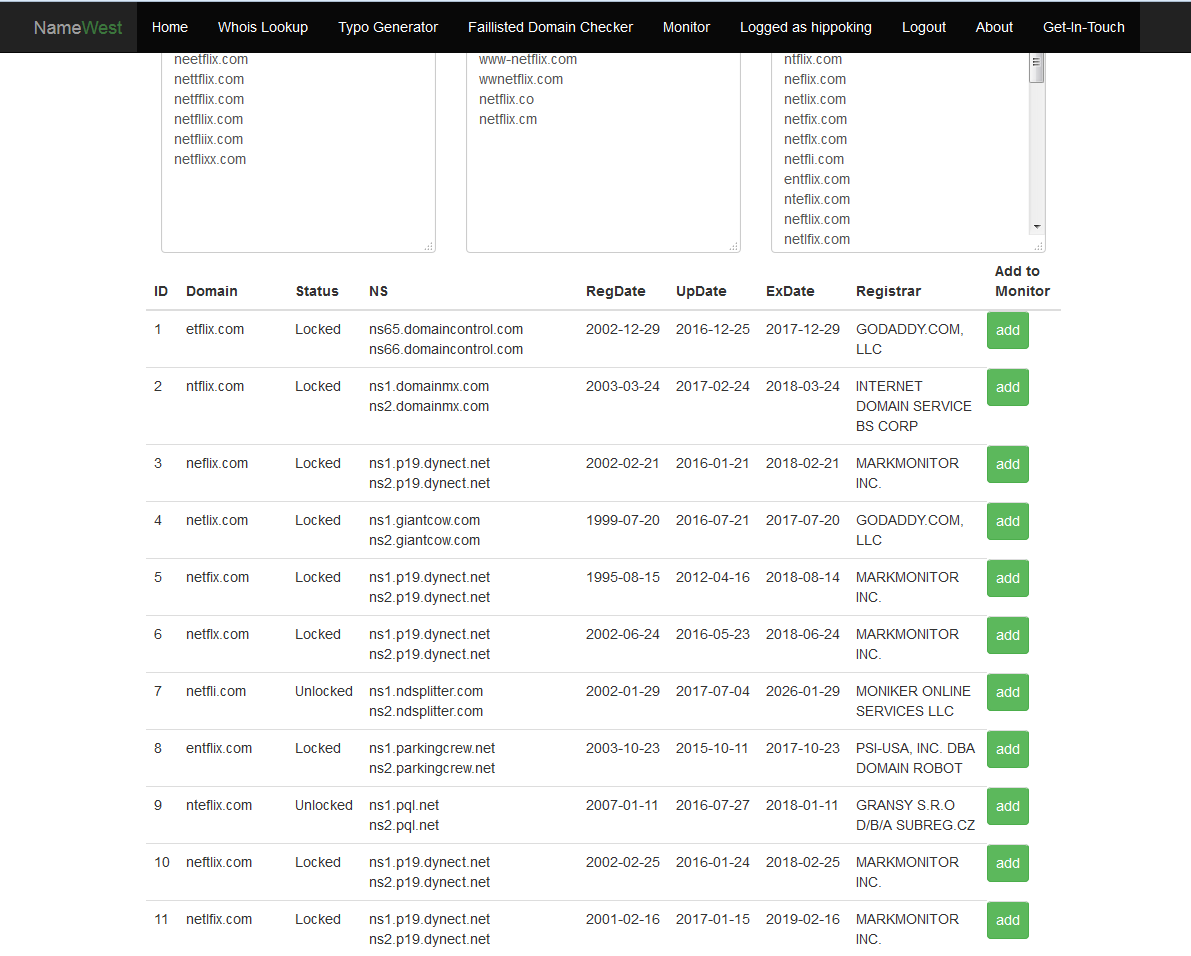Select RegDate 1995-08-15 for netfix.com
Viewport: 1191px width, 956px height.
click(x=623, y=578)
